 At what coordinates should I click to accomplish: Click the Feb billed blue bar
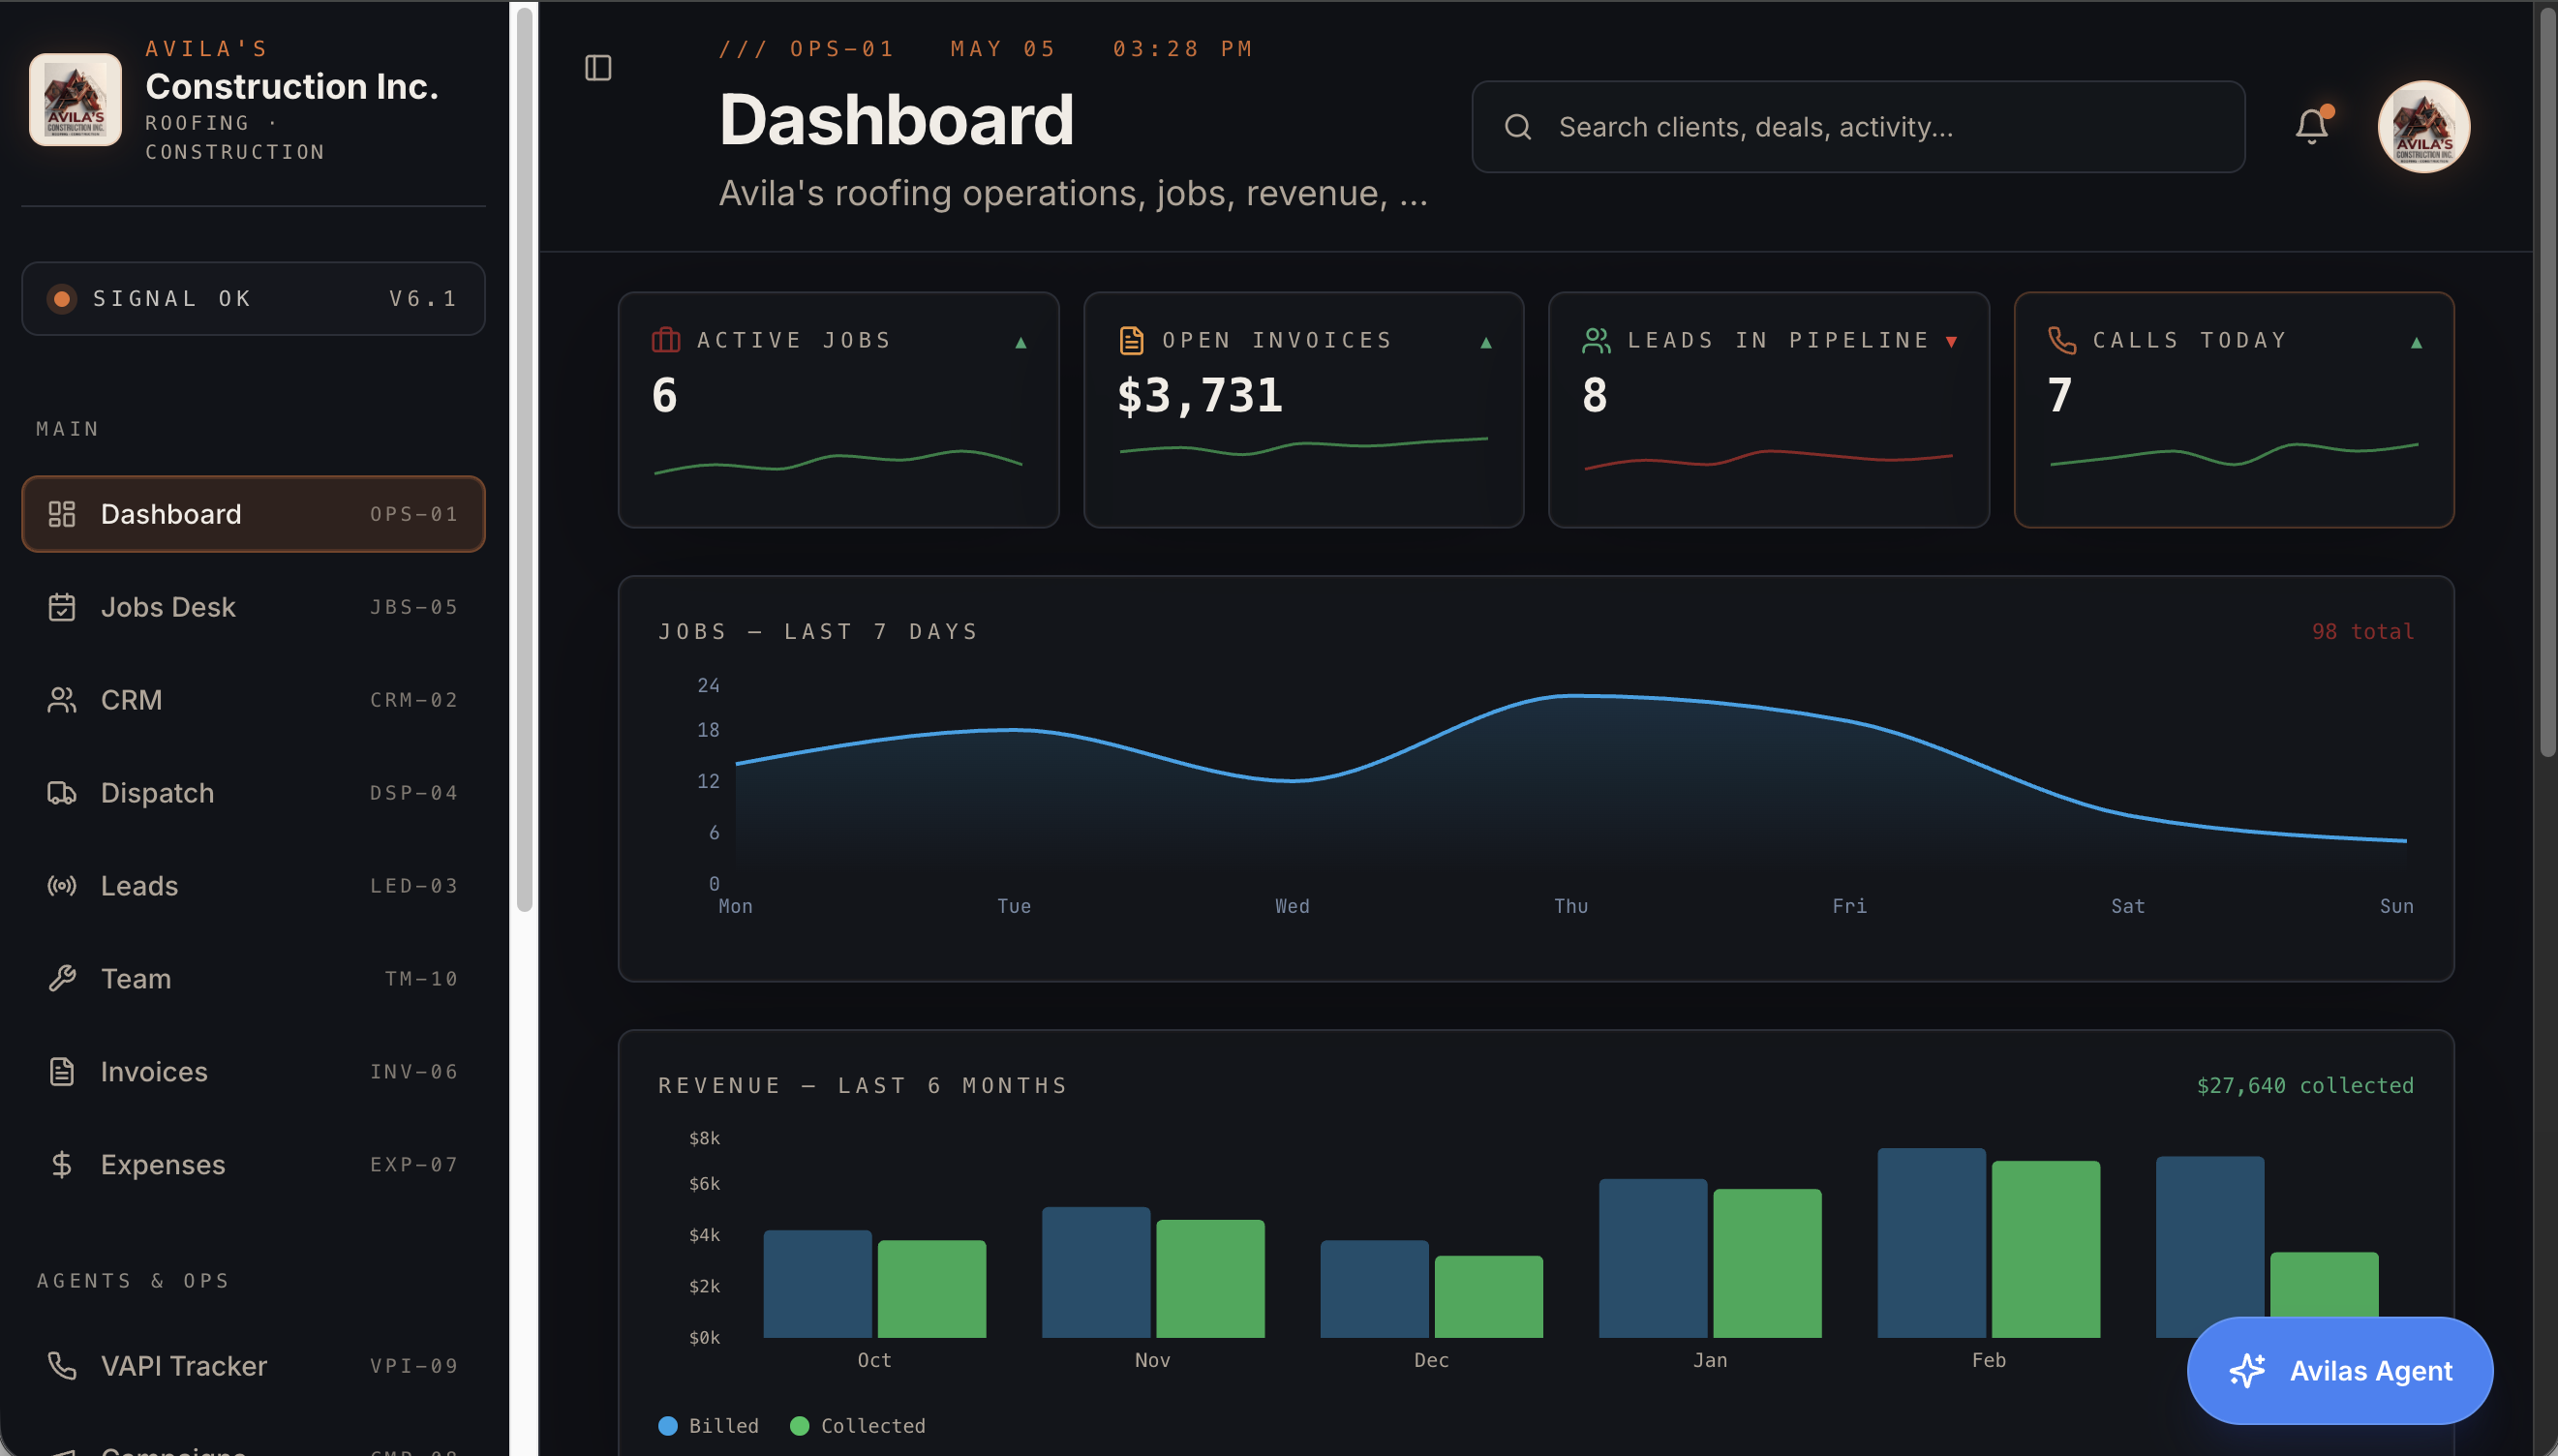1931,1243
